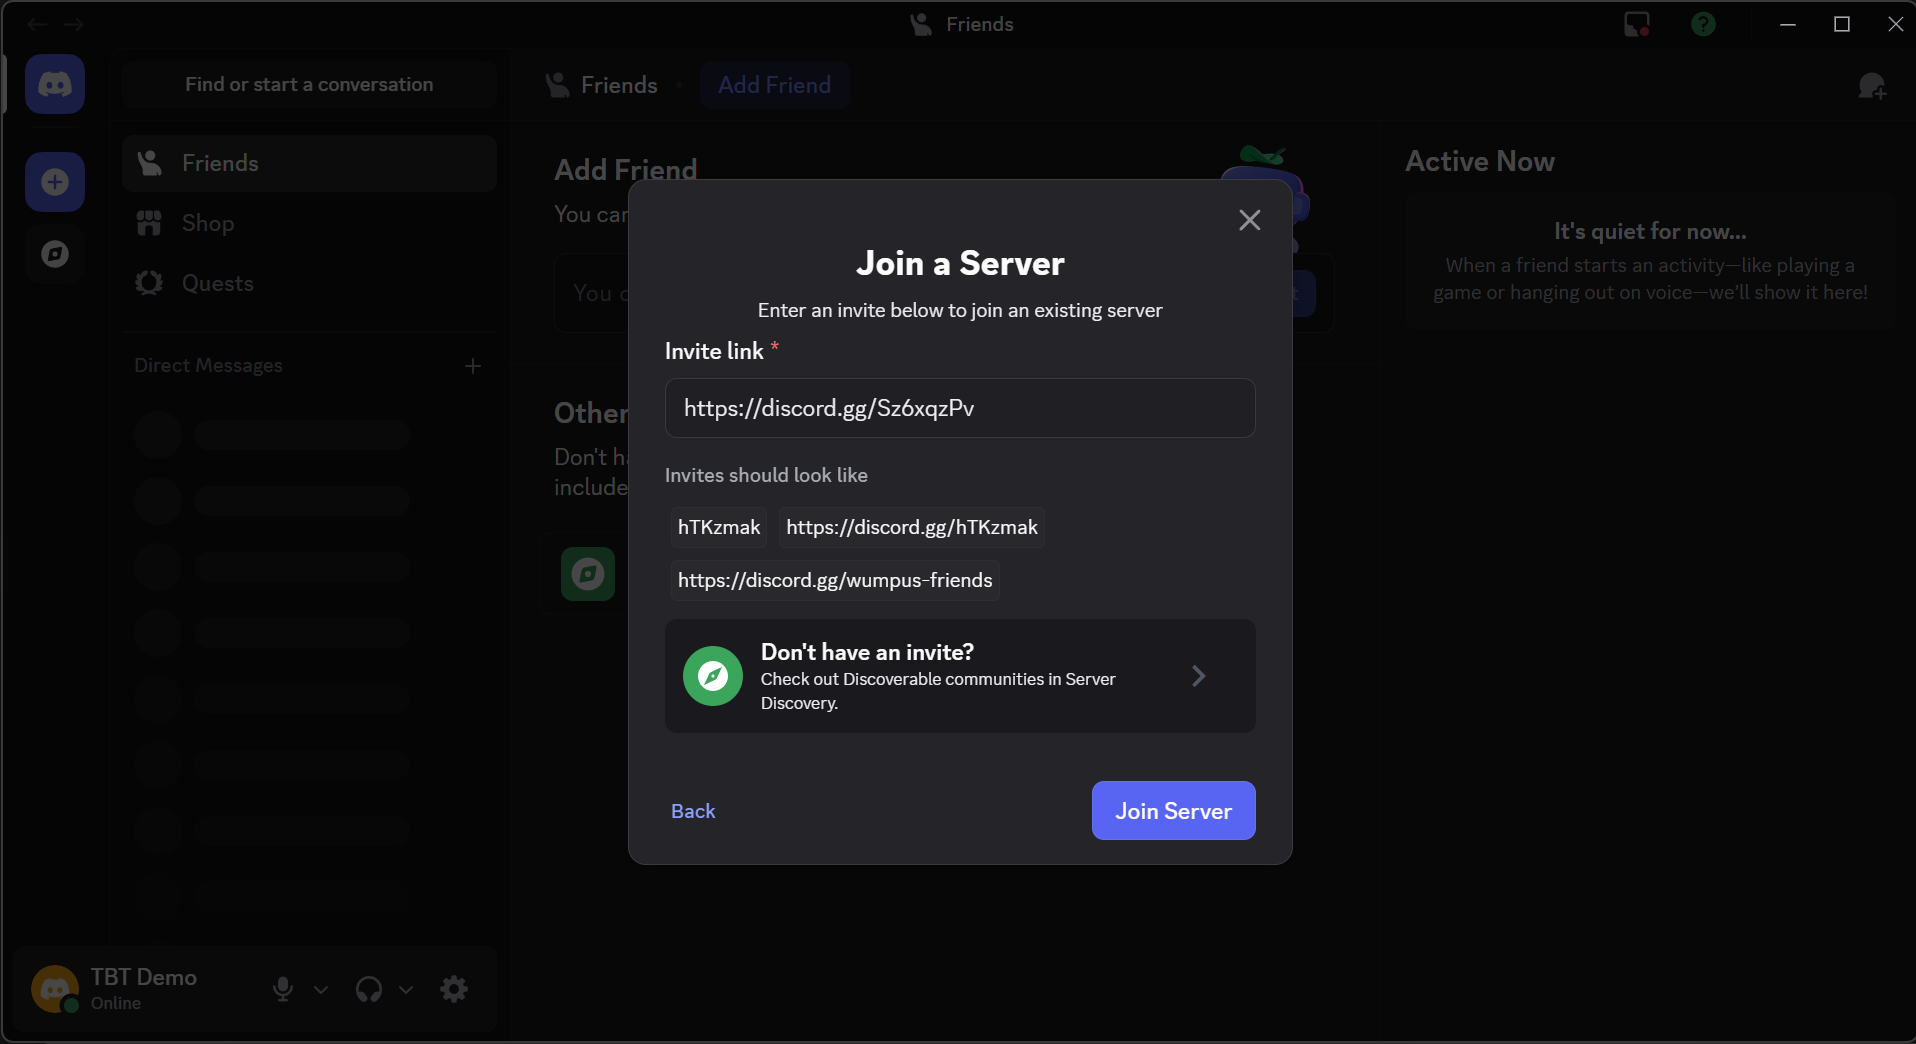Open Server Discovery via the compass icon

(x=55, y=253)
